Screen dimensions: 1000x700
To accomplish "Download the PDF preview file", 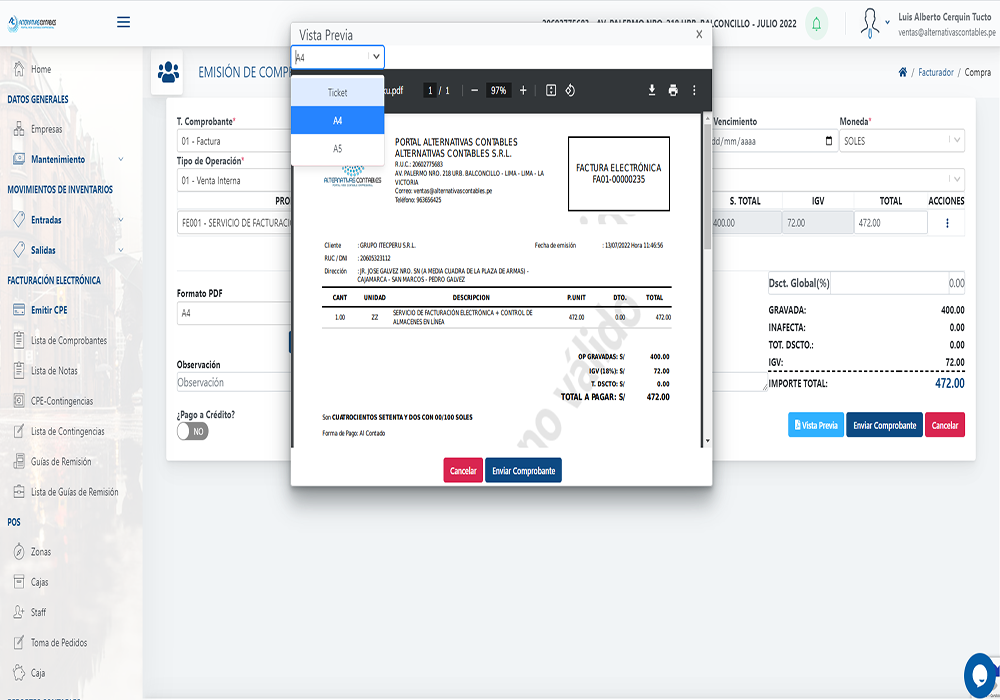I will (652, 90).
